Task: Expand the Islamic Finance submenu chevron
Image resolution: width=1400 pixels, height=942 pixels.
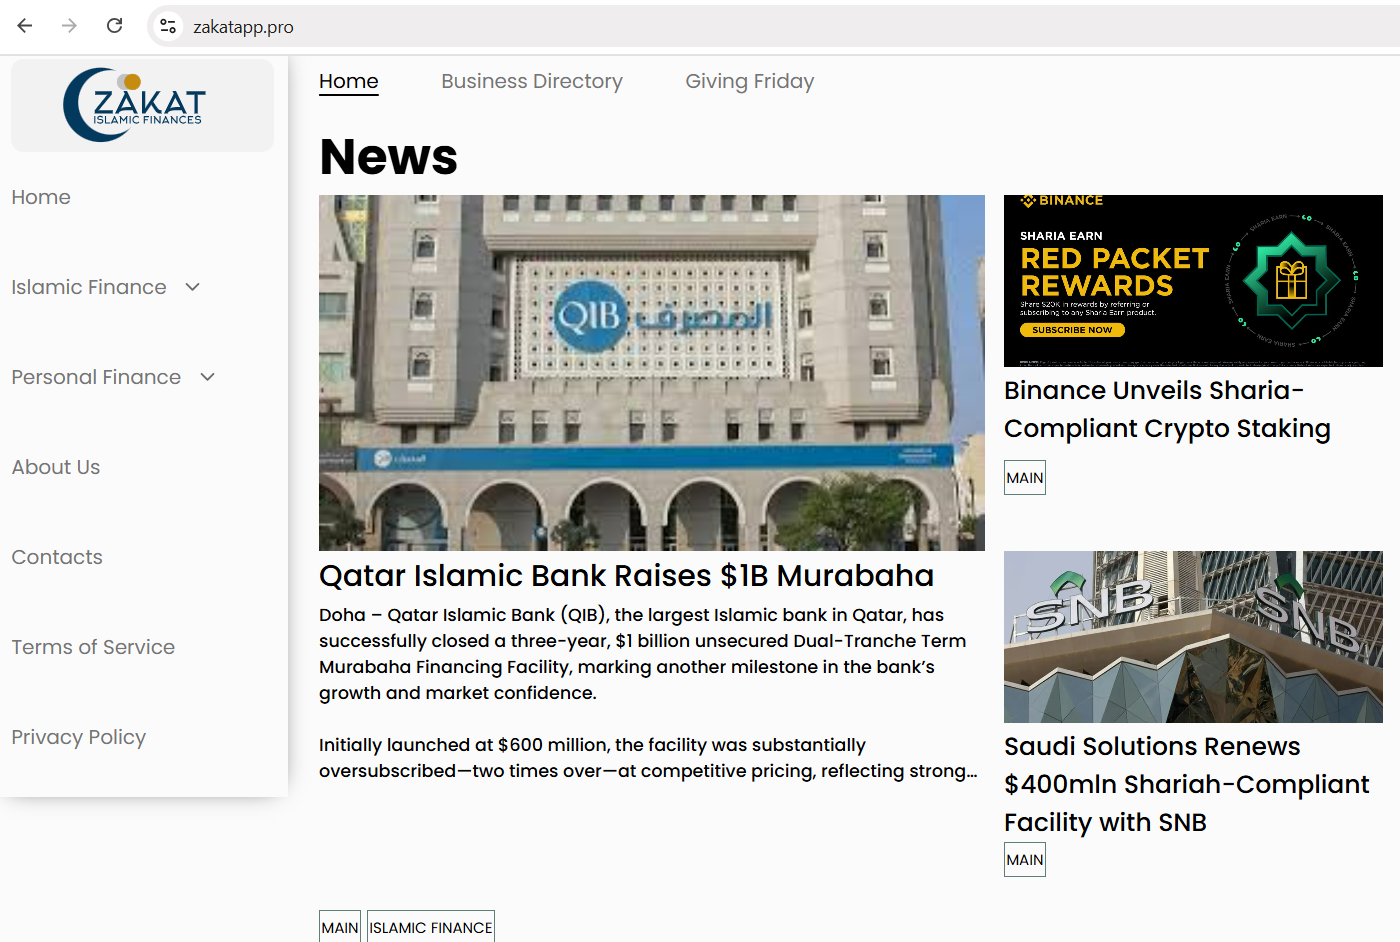Action: point(193,287)
